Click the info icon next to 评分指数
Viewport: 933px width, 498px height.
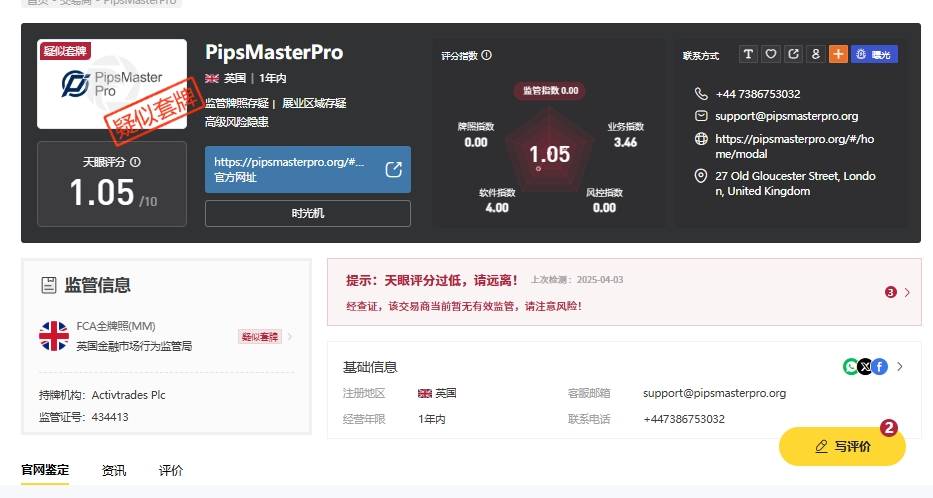pos(486,55)
